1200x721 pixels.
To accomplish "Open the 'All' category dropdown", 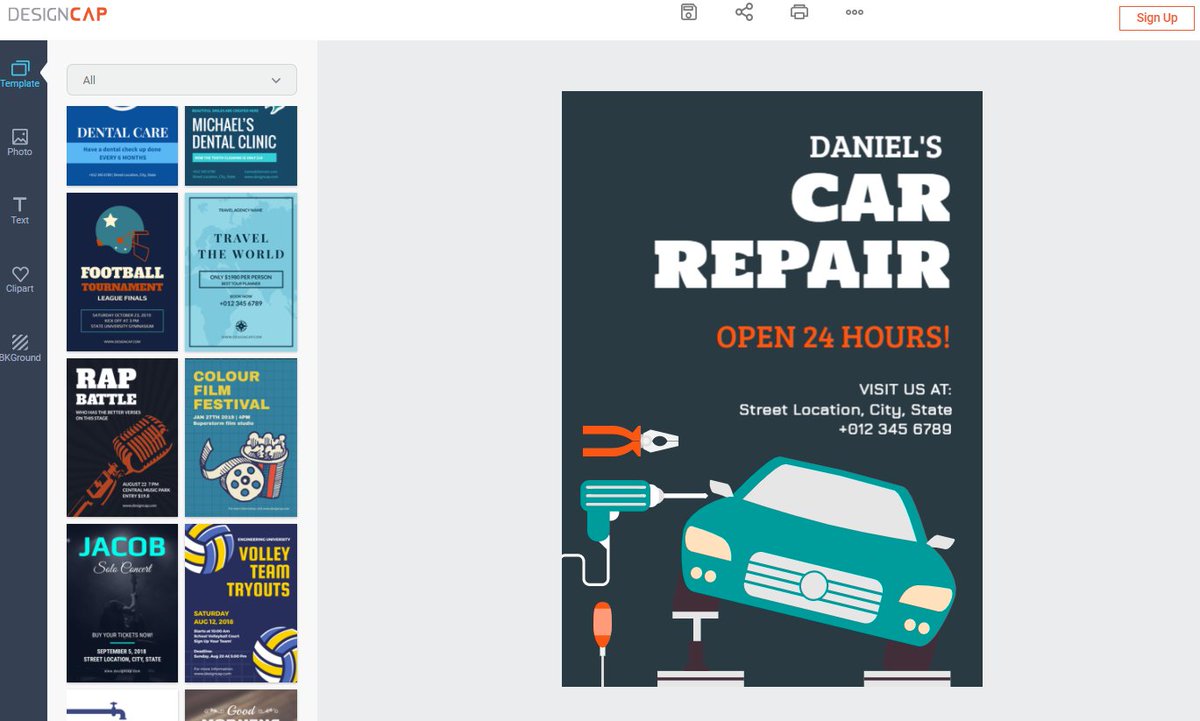I will (x=180, y=79).
